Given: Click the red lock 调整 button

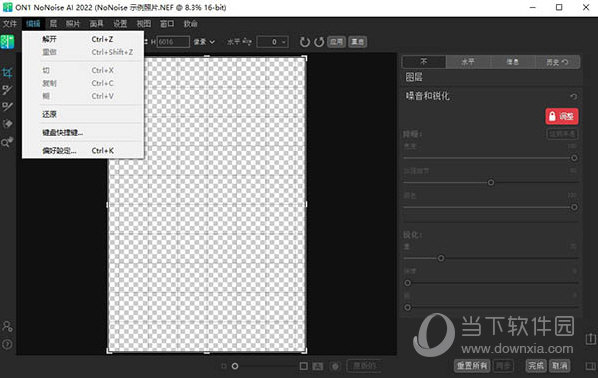Looking at the screenshot, I should (562, 116).
